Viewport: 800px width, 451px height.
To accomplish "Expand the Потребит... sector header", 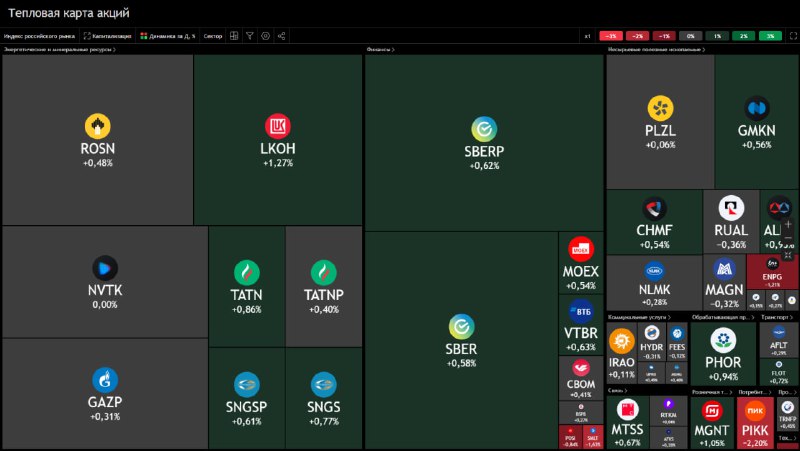I will 755,392.
